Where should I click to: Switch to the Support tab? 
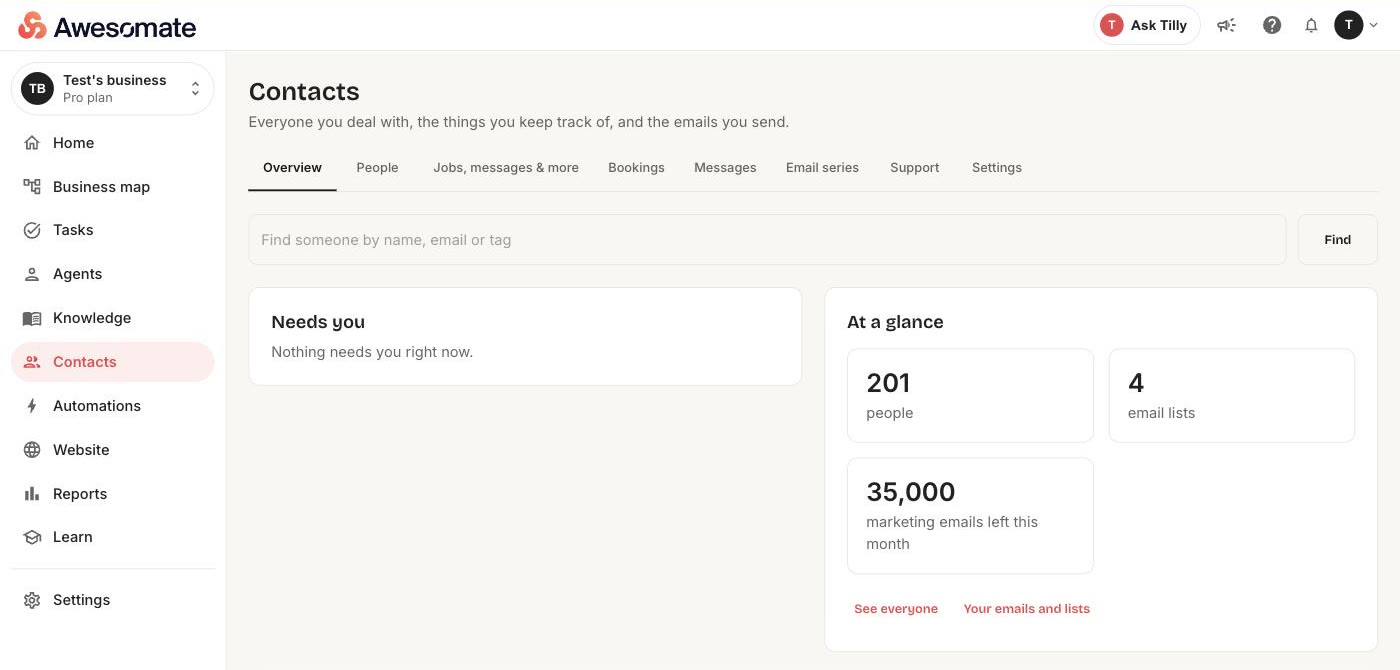pyautogui.click(x=915, y=168)
